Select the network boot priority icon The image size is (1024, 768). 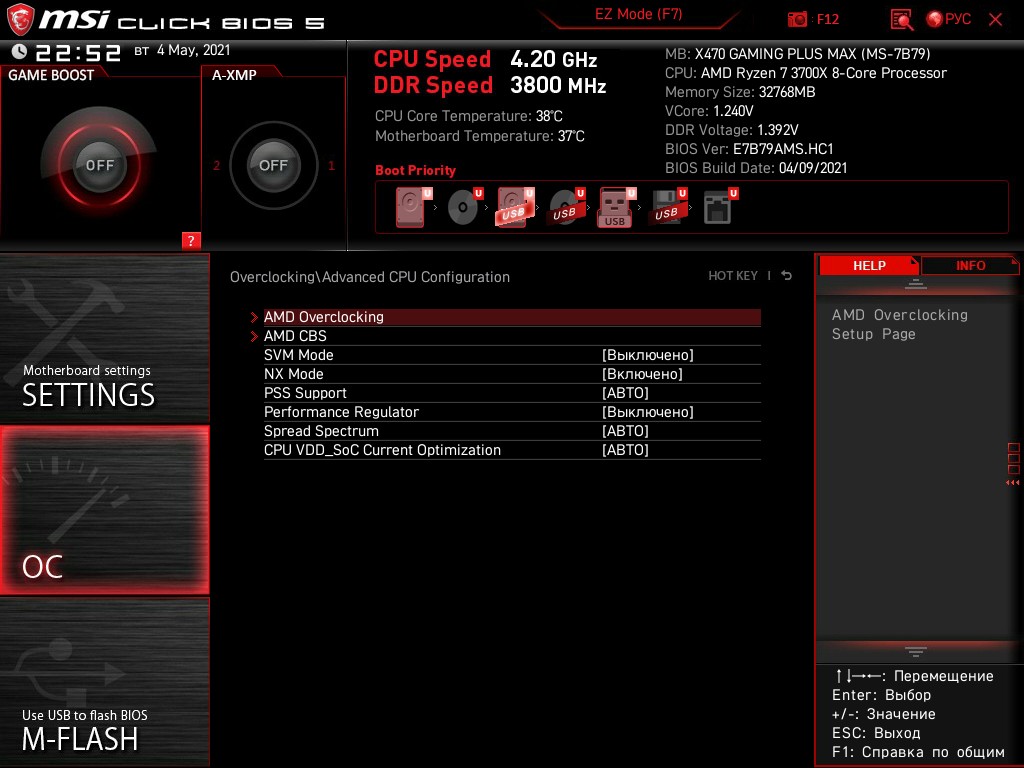pyautogui.click(x=720, y=207)
